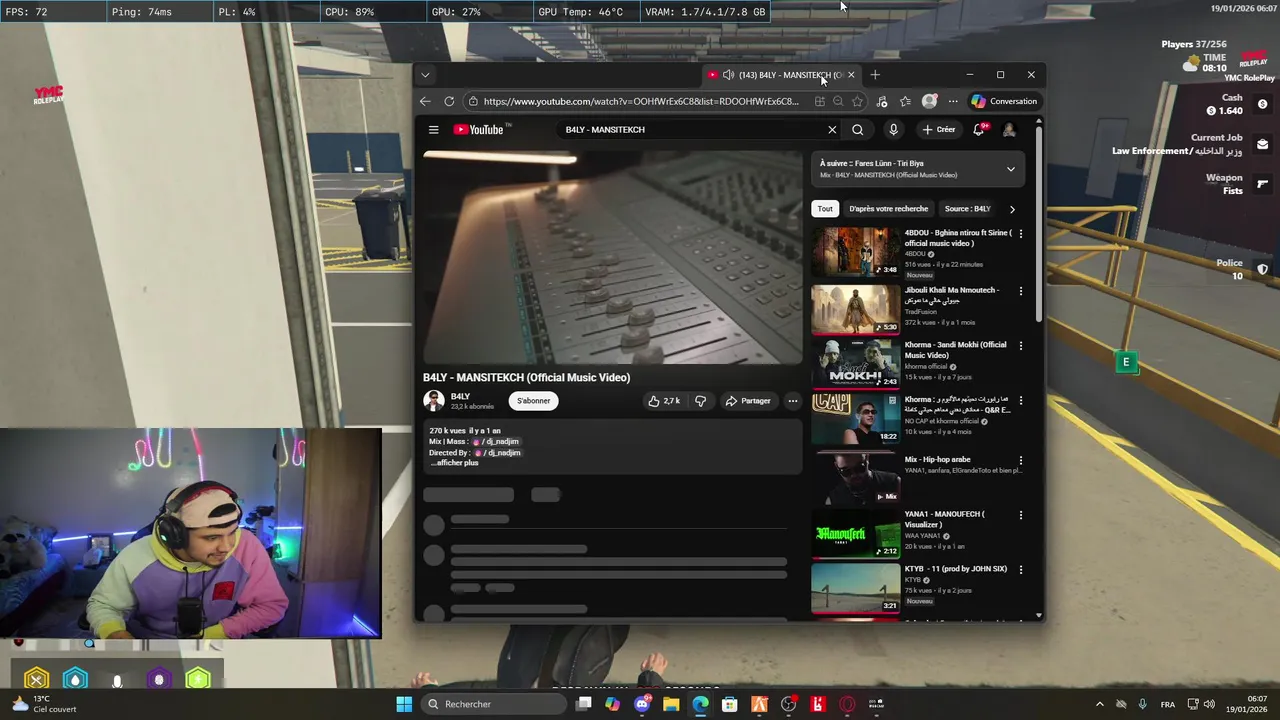Open Discord from the taskbar
The height and width of the screenshot is (720, 1280).
point(642,704)
